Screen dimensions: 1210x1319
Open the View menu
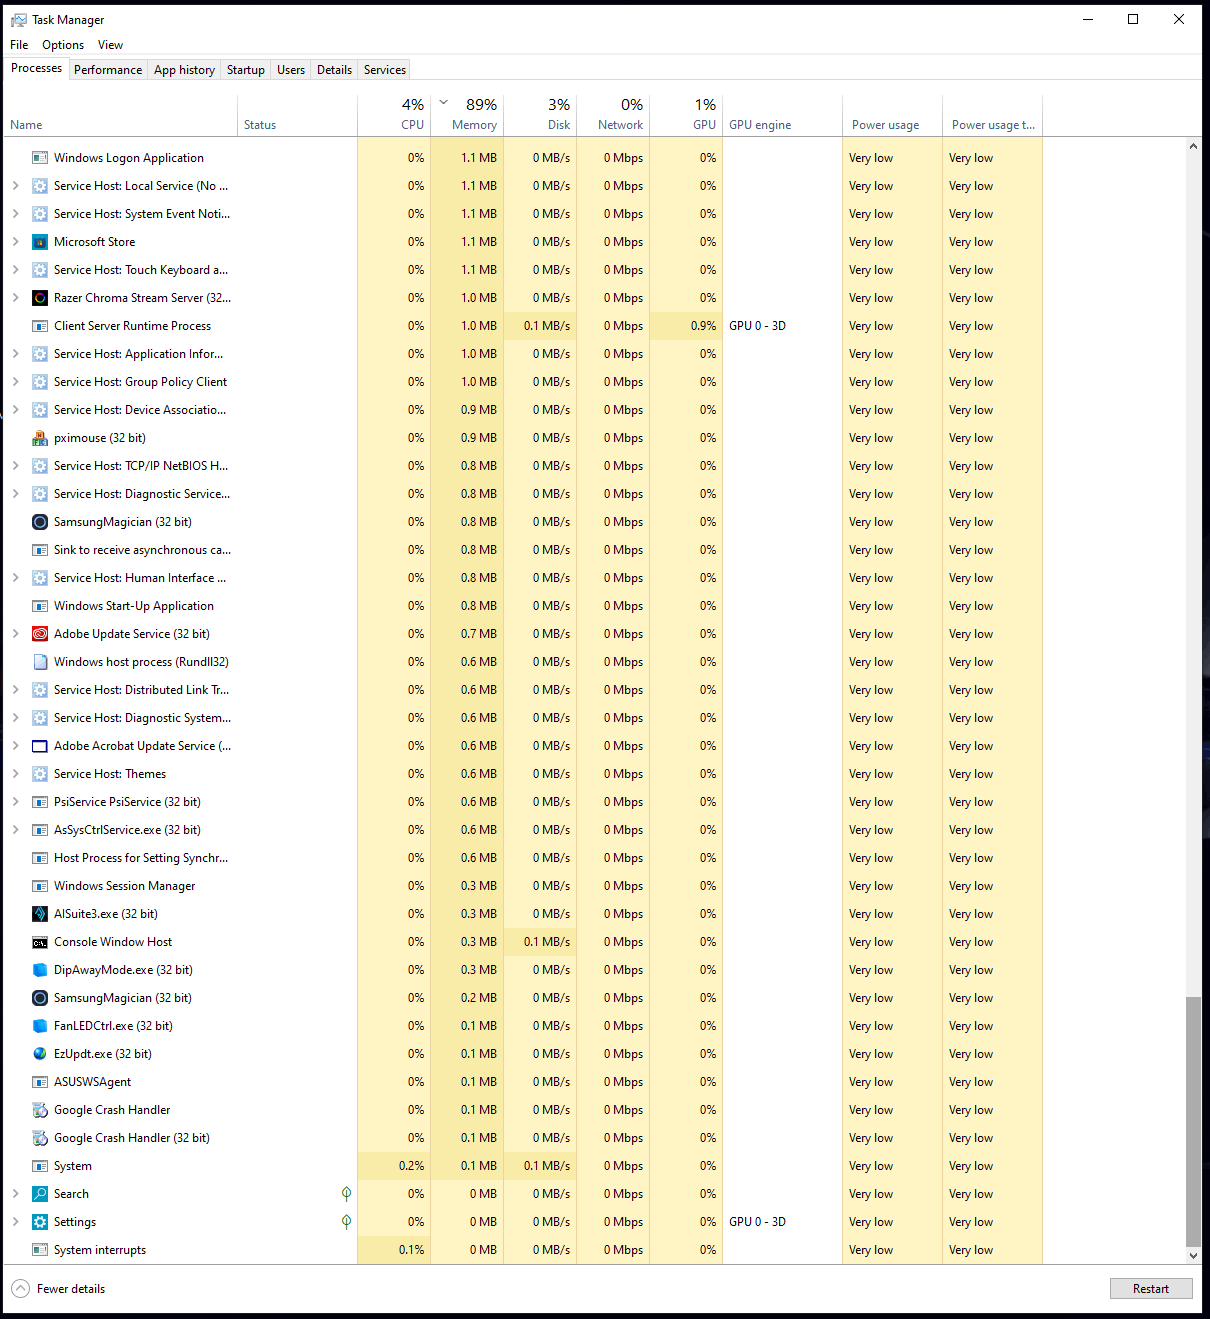tap(110, 45)
